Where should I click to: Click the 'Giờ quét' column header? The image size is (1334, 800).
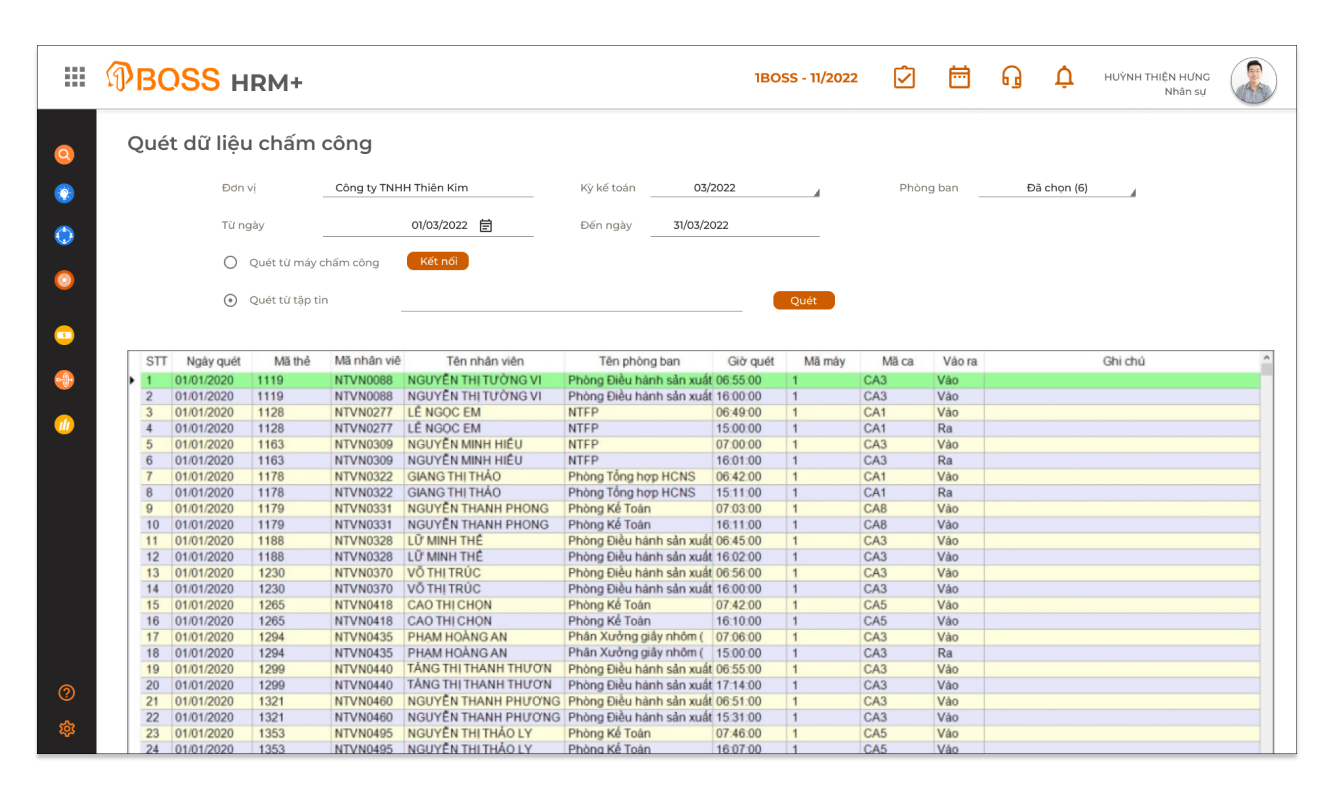tap(750, 361)
